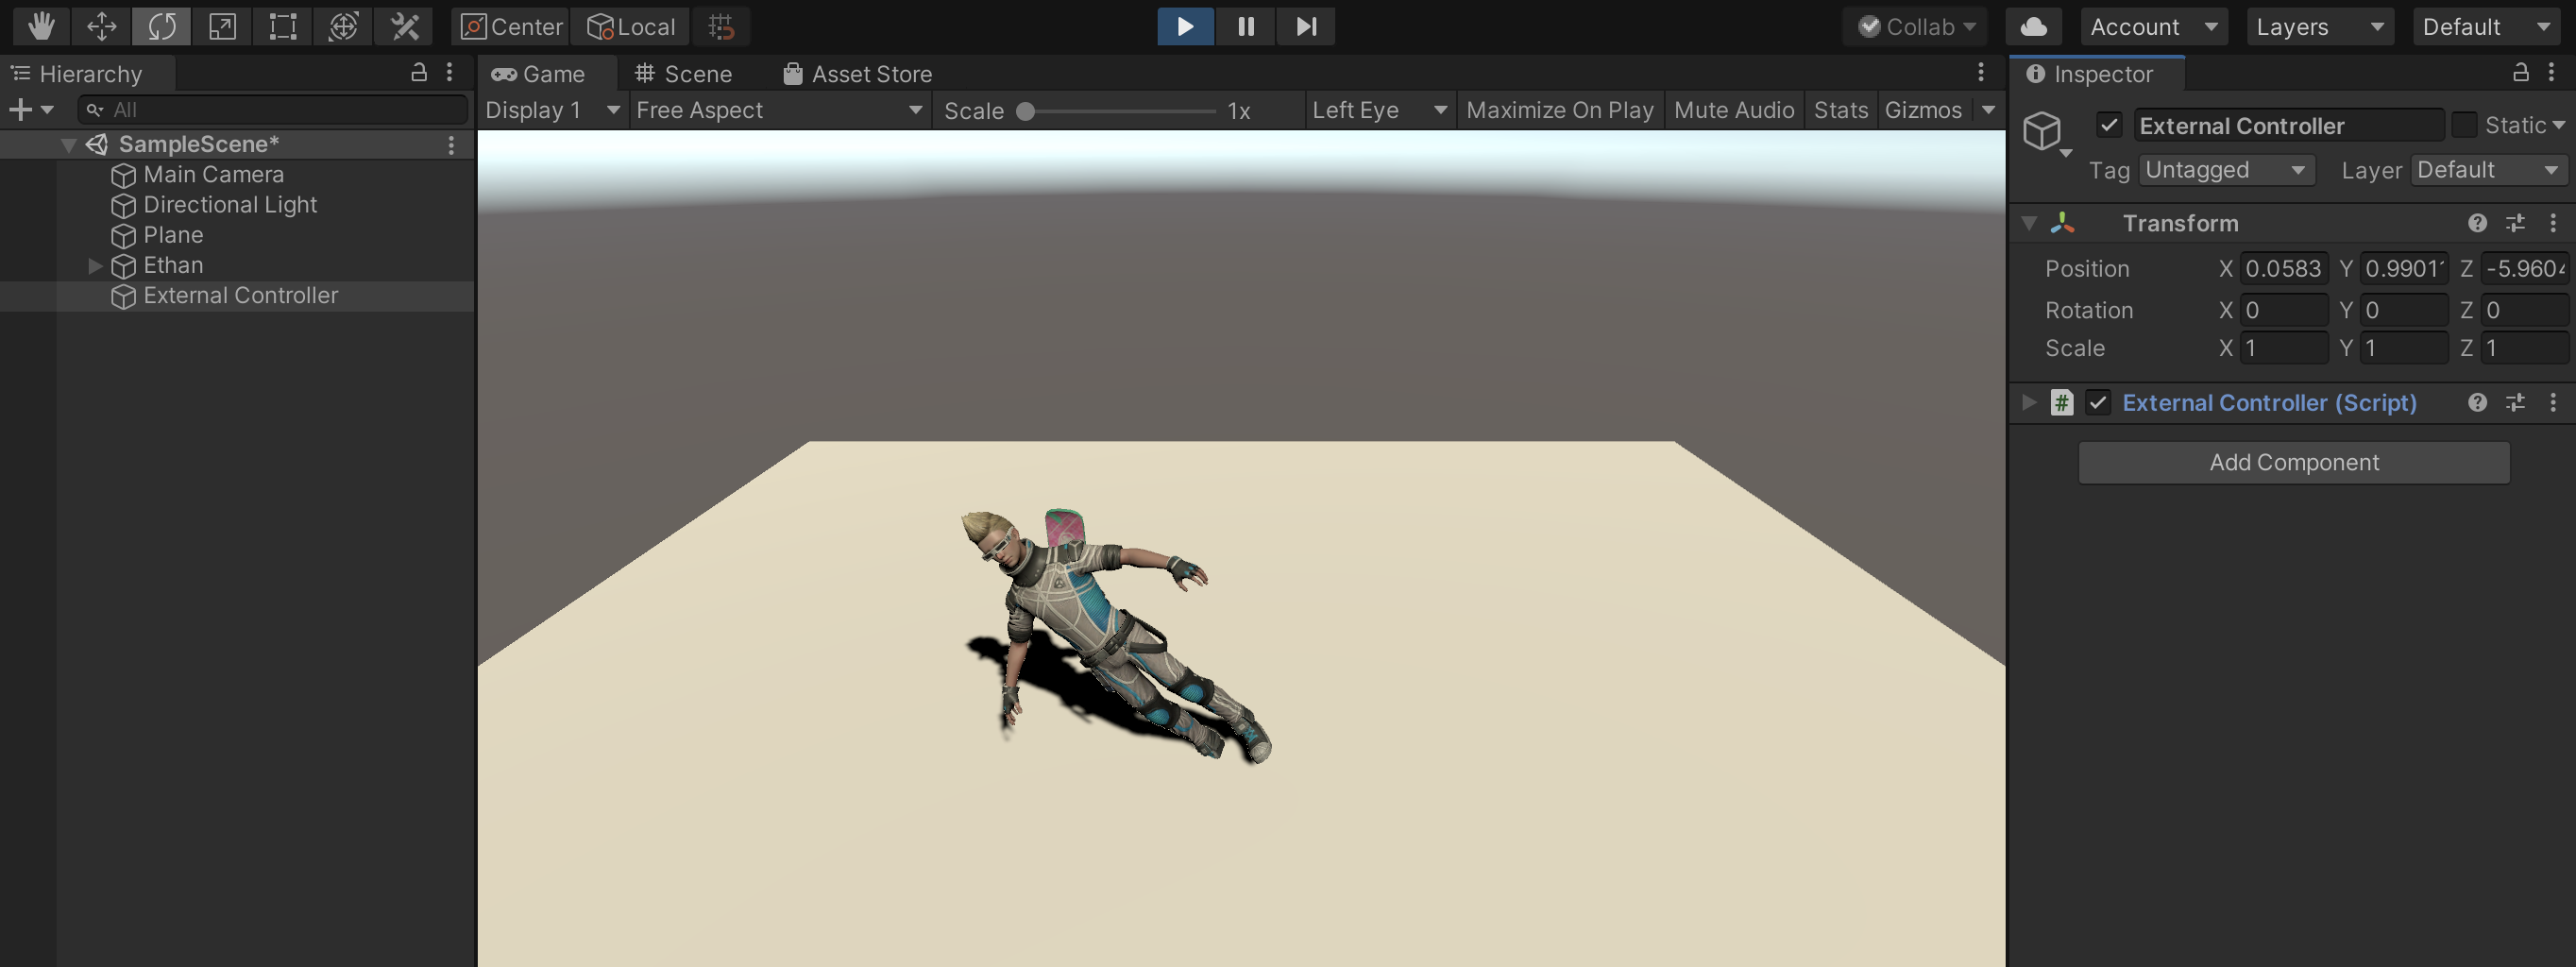Select the Move tool

pos(101,26)
